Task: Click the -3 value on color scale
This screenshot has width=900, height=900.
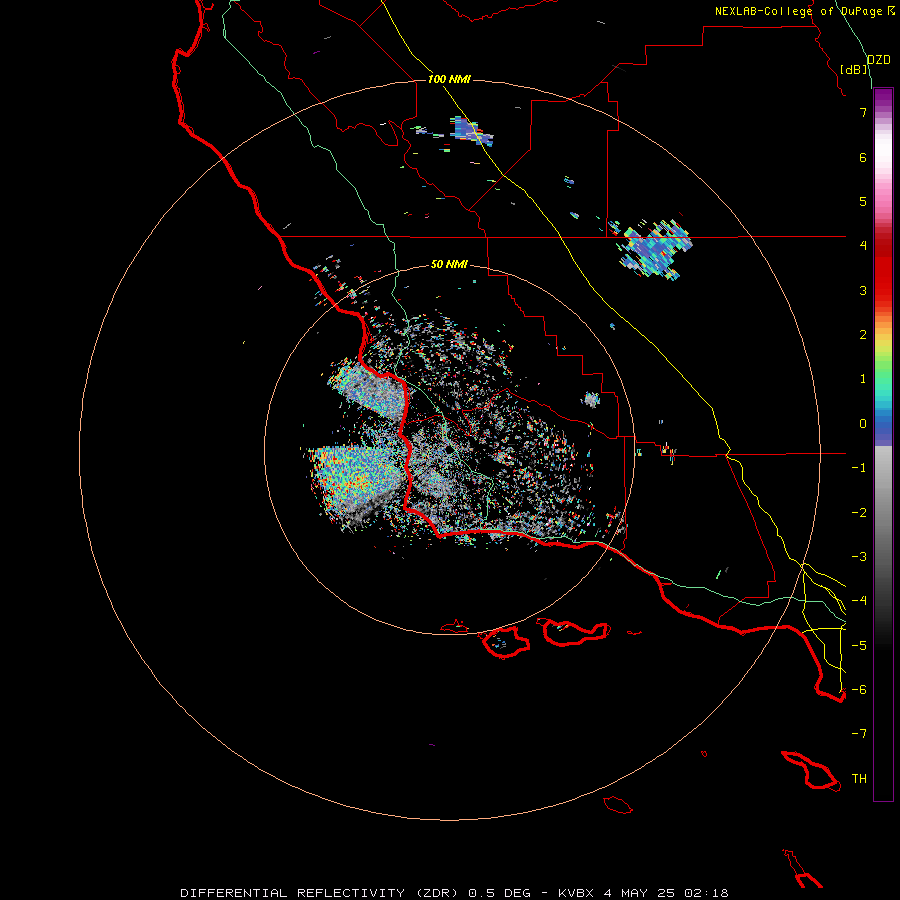Action: (x=859, y=557)
